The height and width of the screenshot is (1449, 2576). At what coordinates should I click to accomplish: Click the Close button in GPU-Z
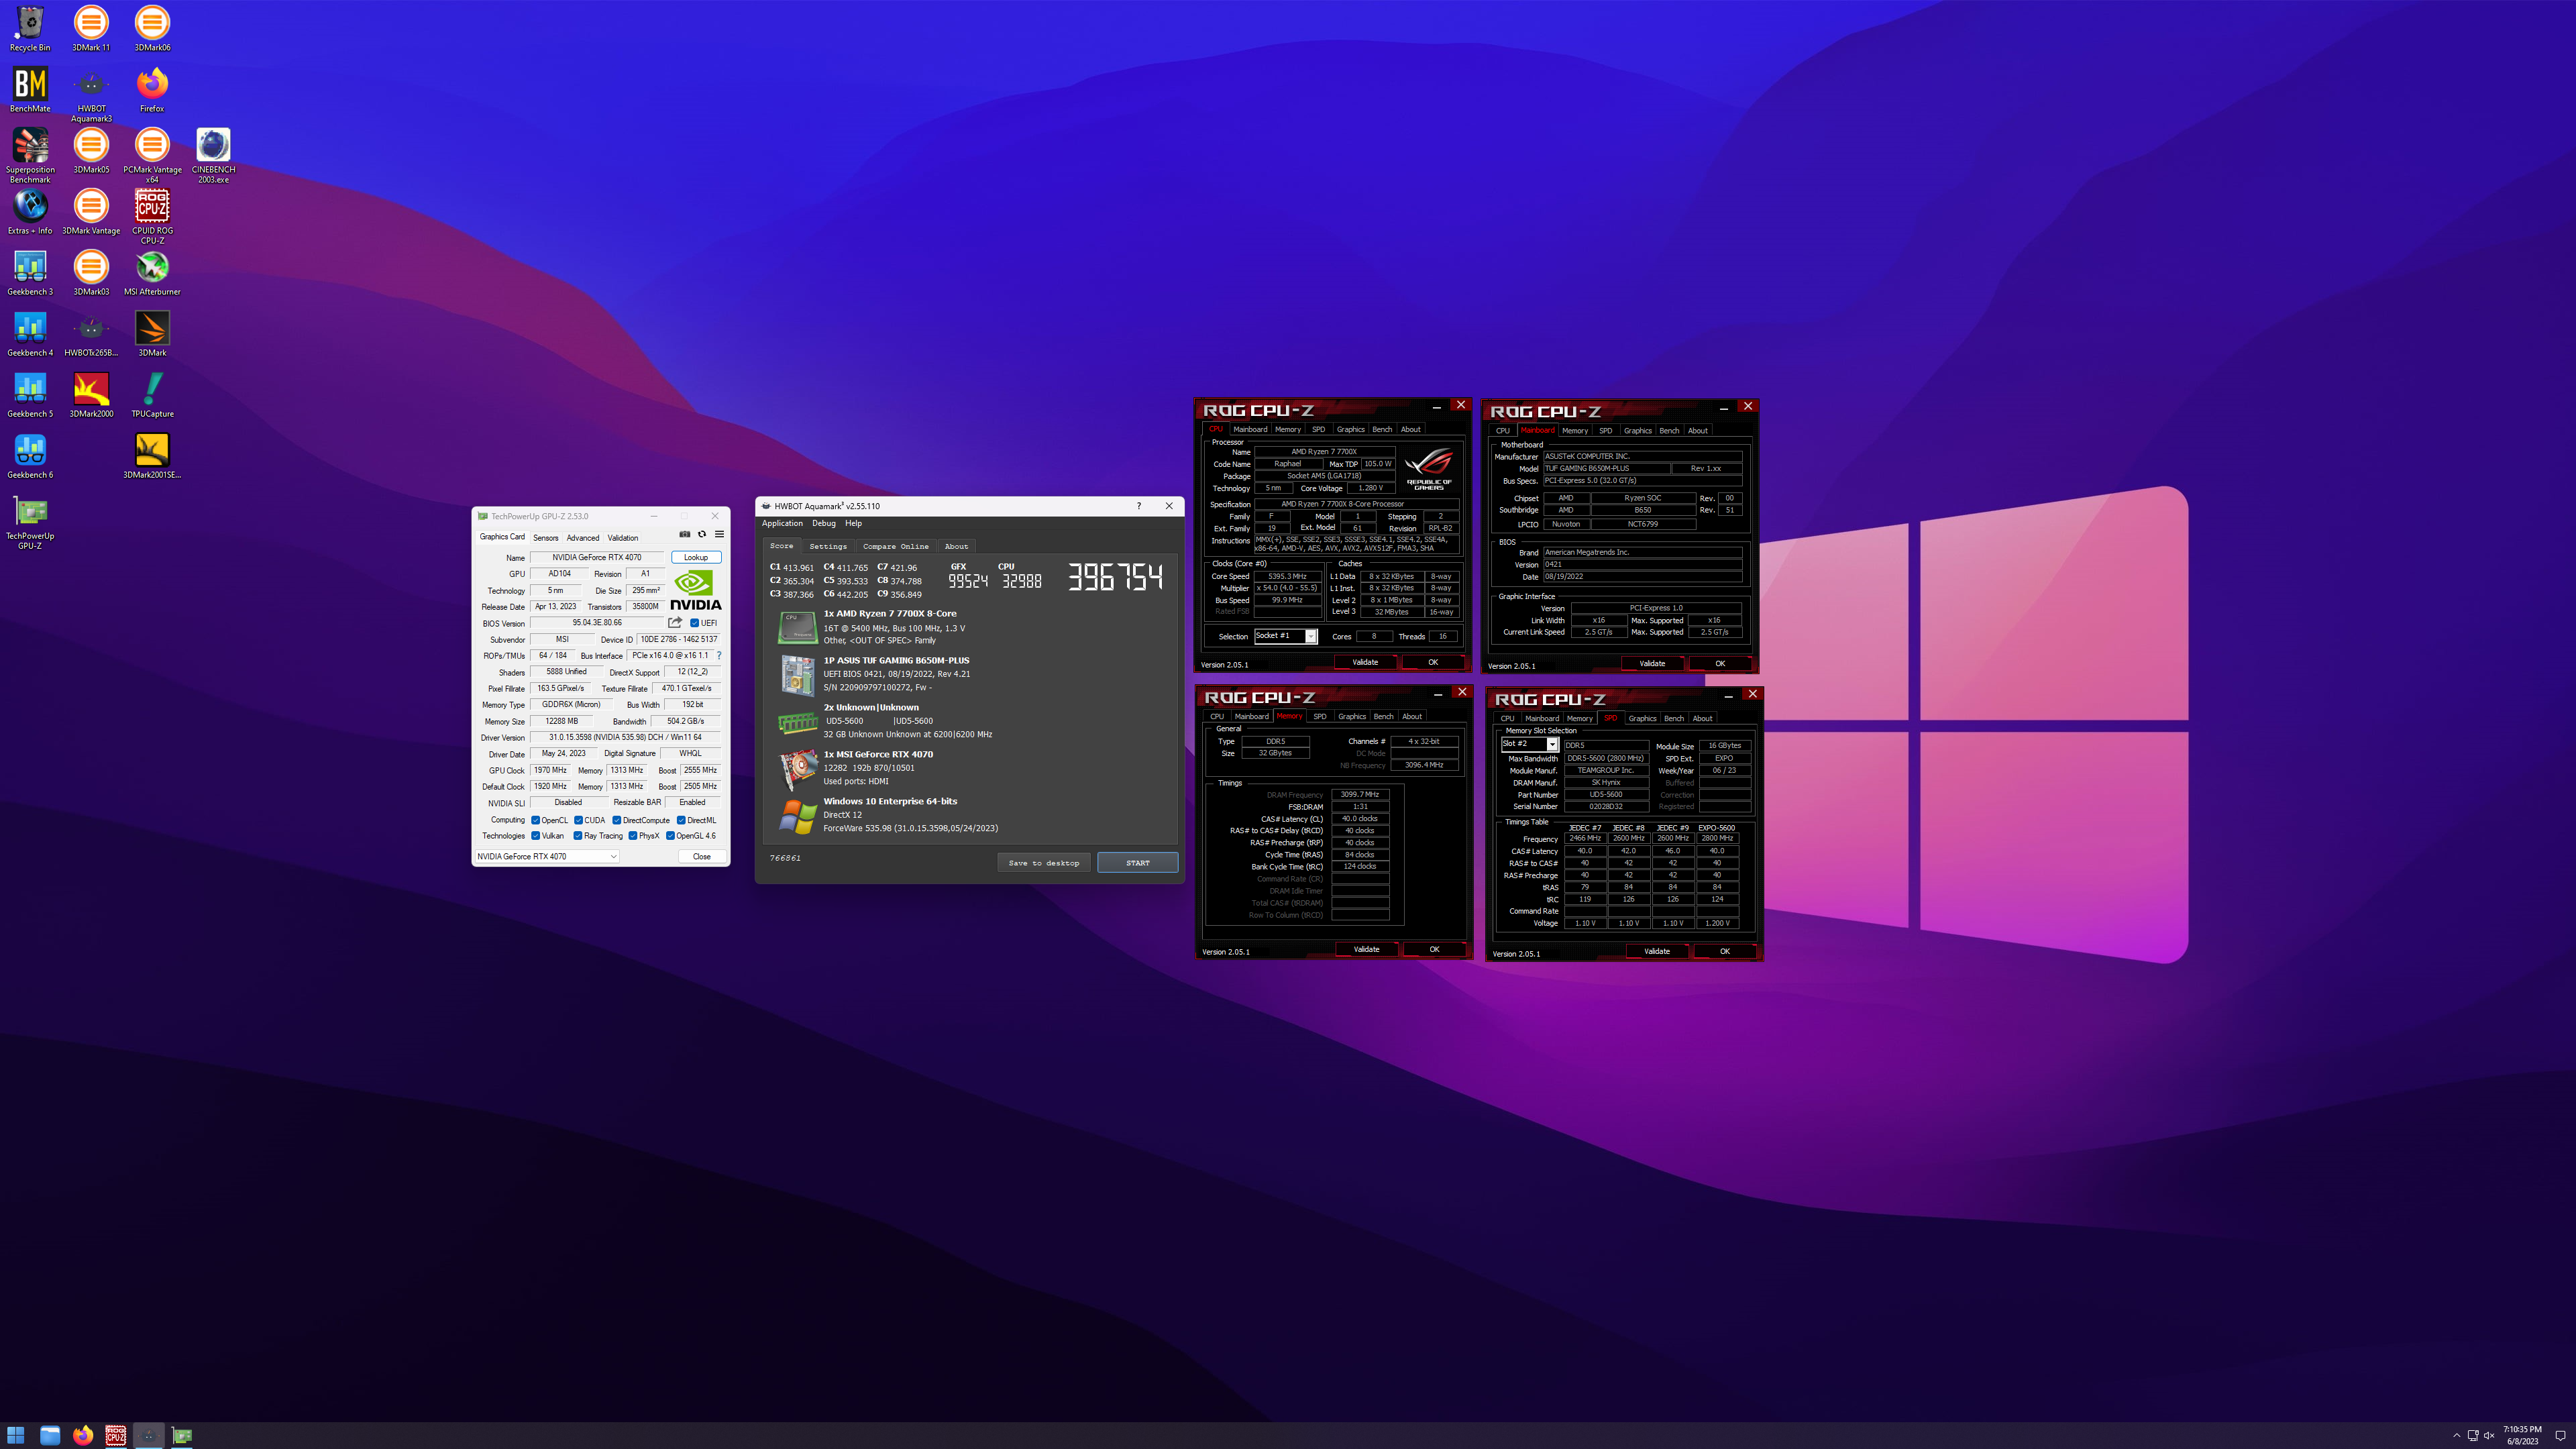[702, 857]
